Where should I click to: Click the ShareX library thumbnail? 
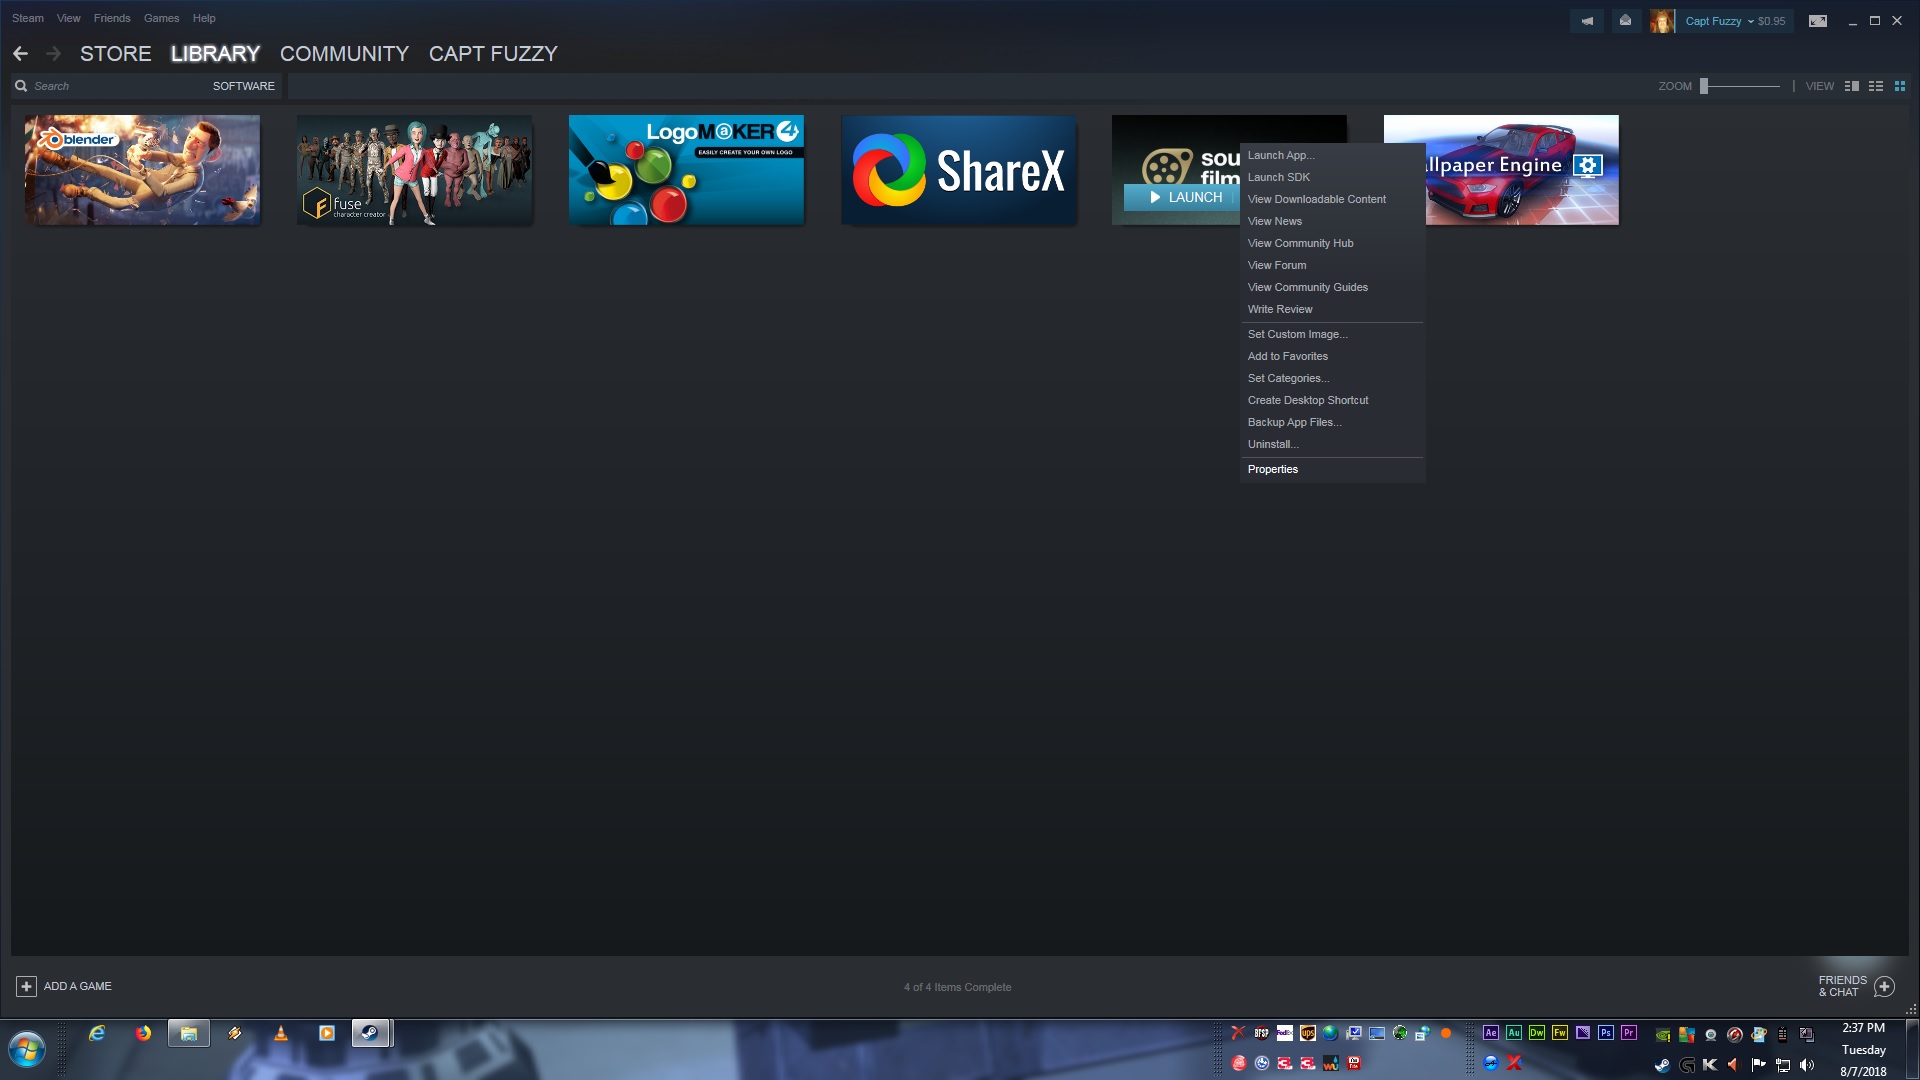(958, 170)
